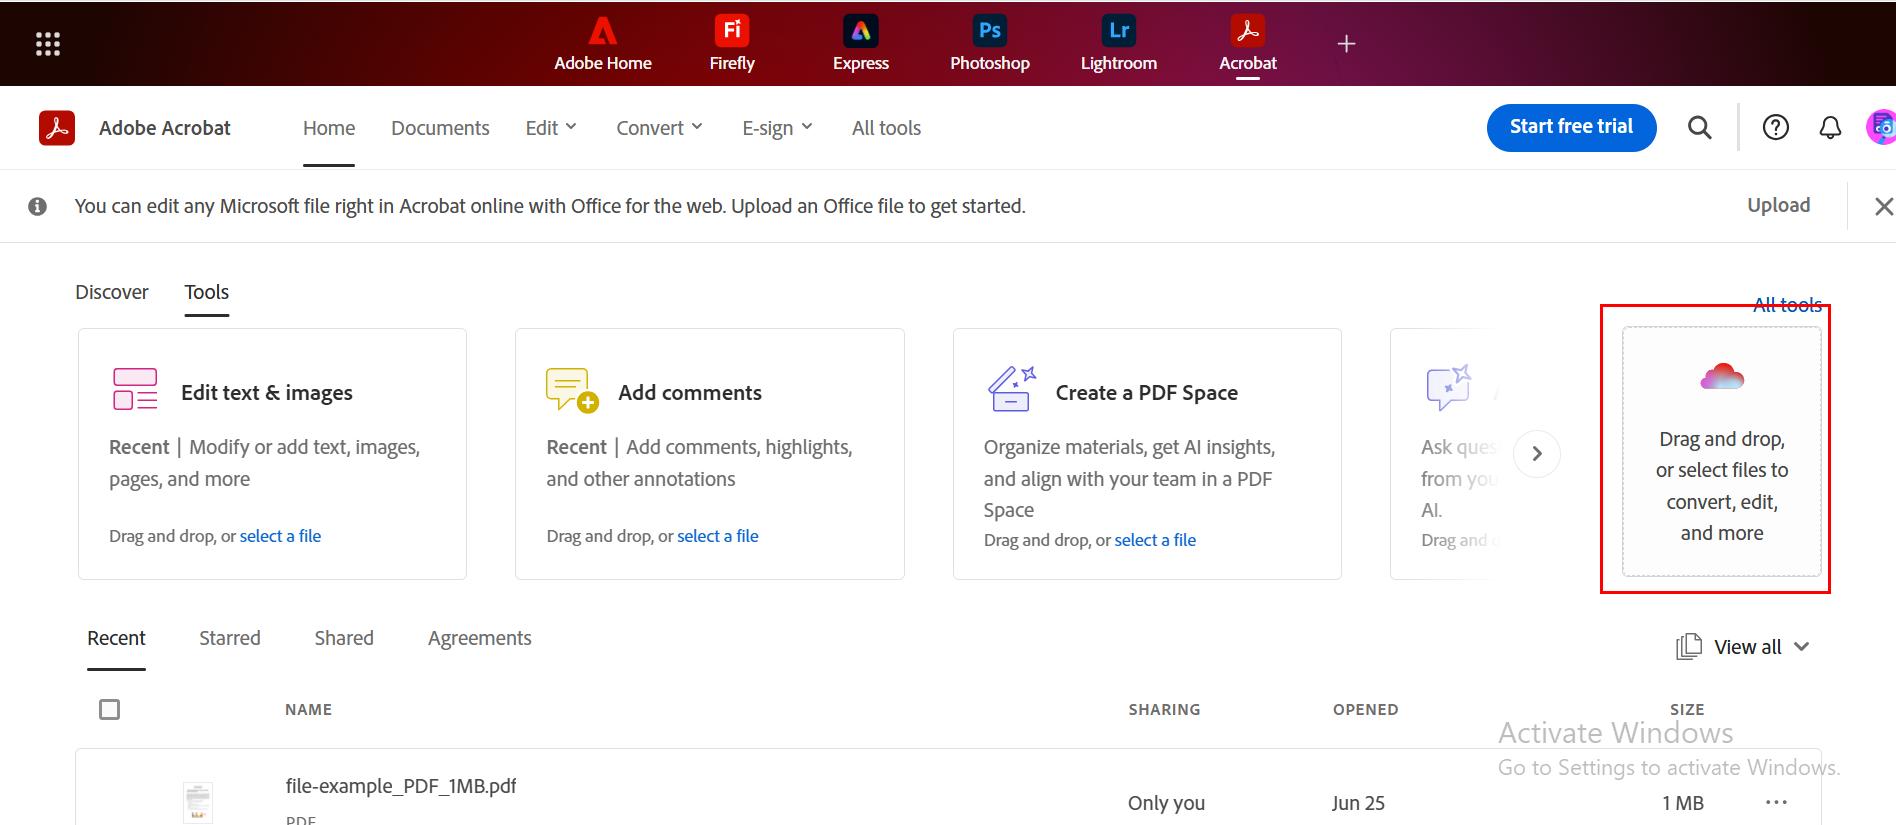
Task: Open the View all dropdown
Action: click(1745, 647)
